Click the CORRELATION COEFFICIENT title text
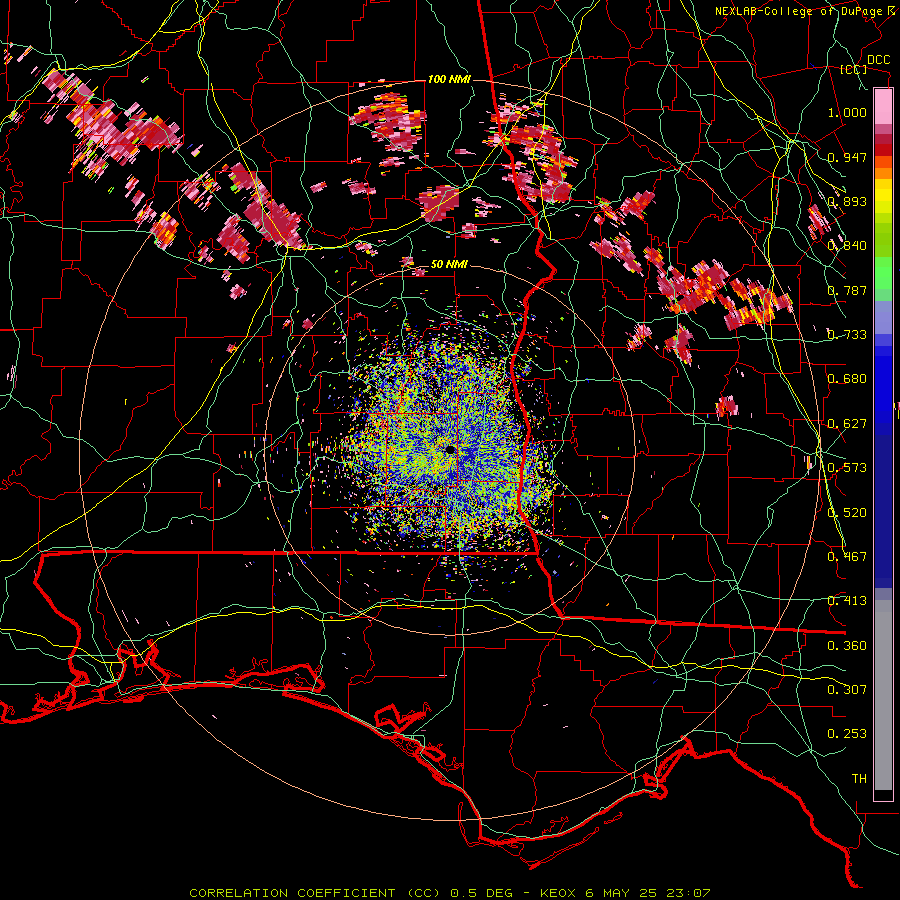 click(292, 893)
